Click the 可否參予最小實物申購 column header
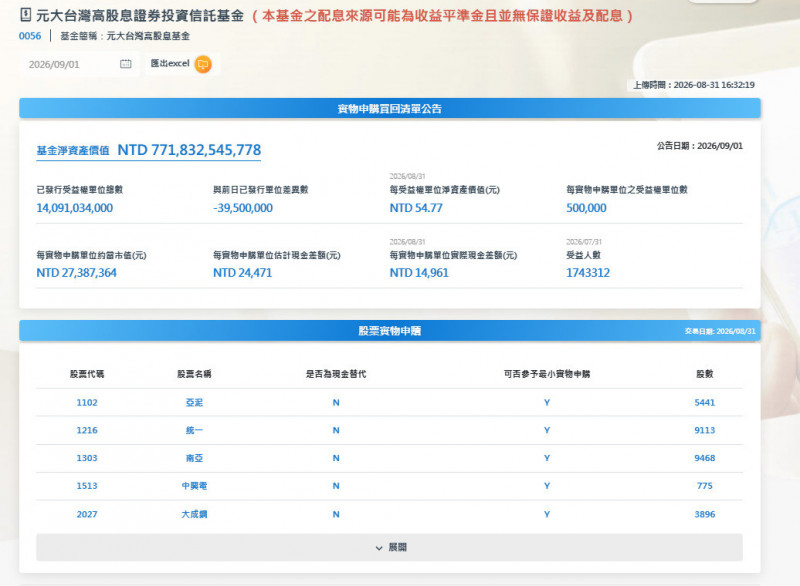Screen dimensions: 800x586 click(547, 374)
